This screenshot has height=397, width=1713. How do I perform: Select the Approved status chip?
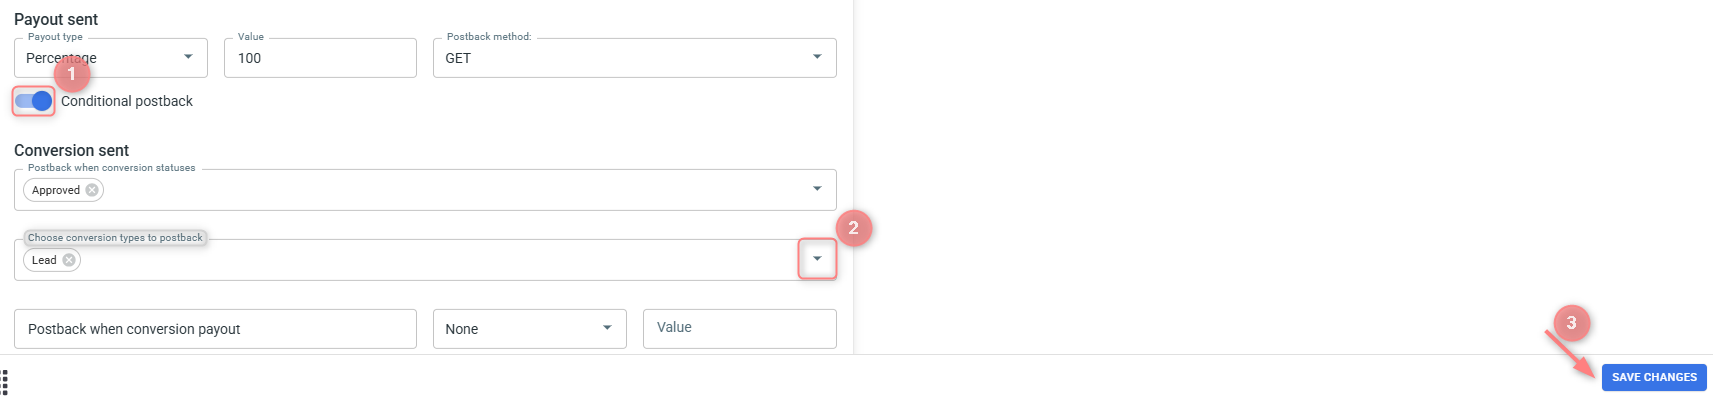pos(56,190)
